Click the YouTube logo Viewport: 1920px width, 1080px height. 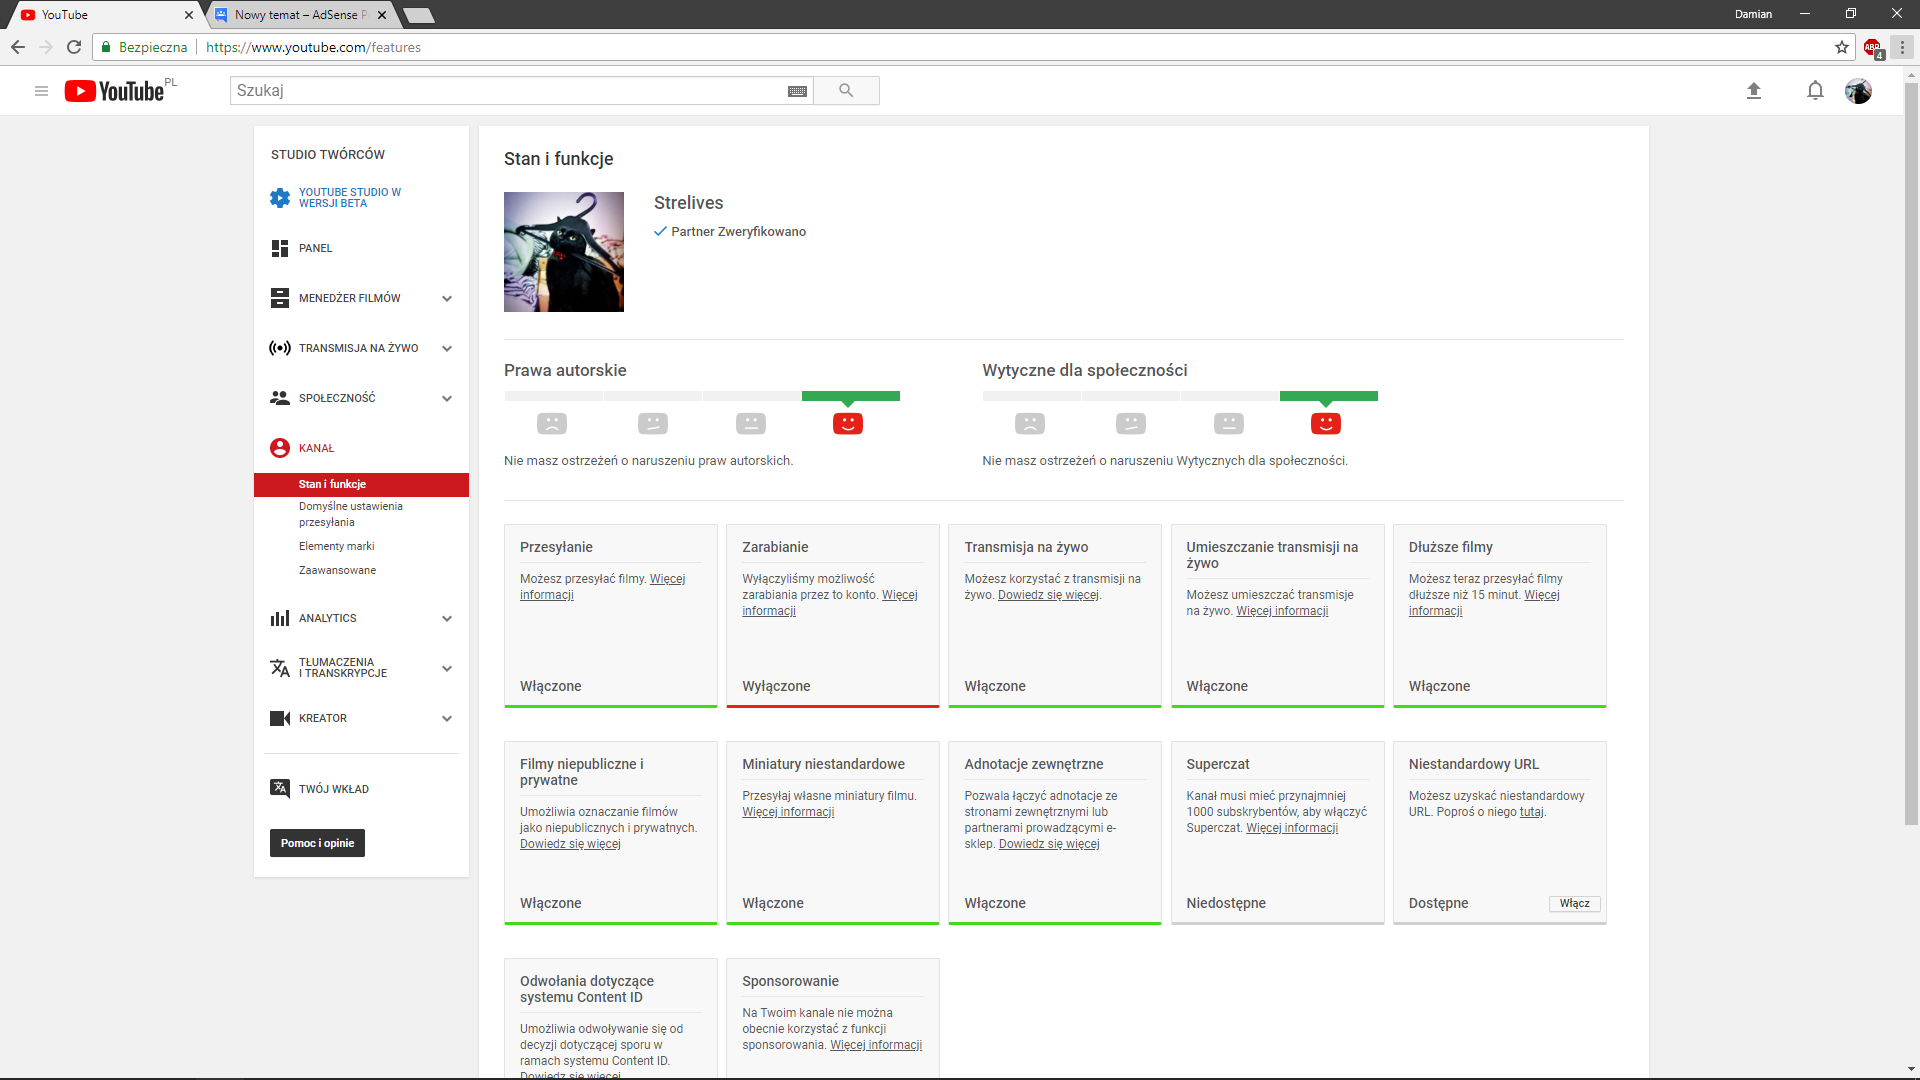point(115,91)
